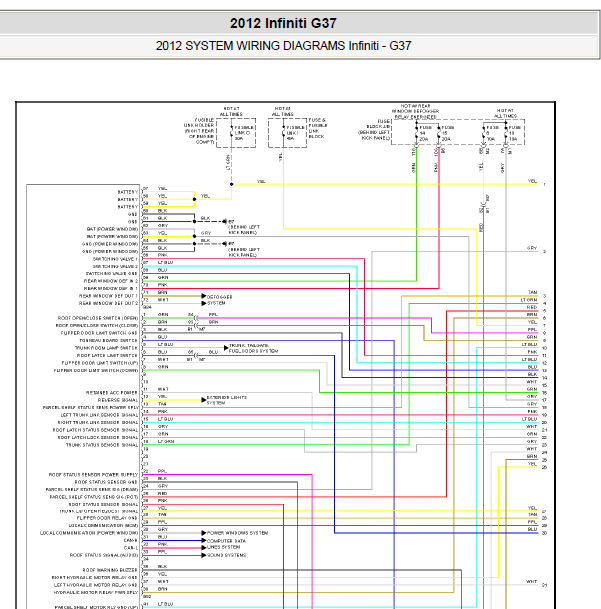Click the ROOF OPEN/CLOSE SWITCH (OPEN) label
Image resolution: width=601 pixels, height=609 pixels.
(x=98, y=318)
